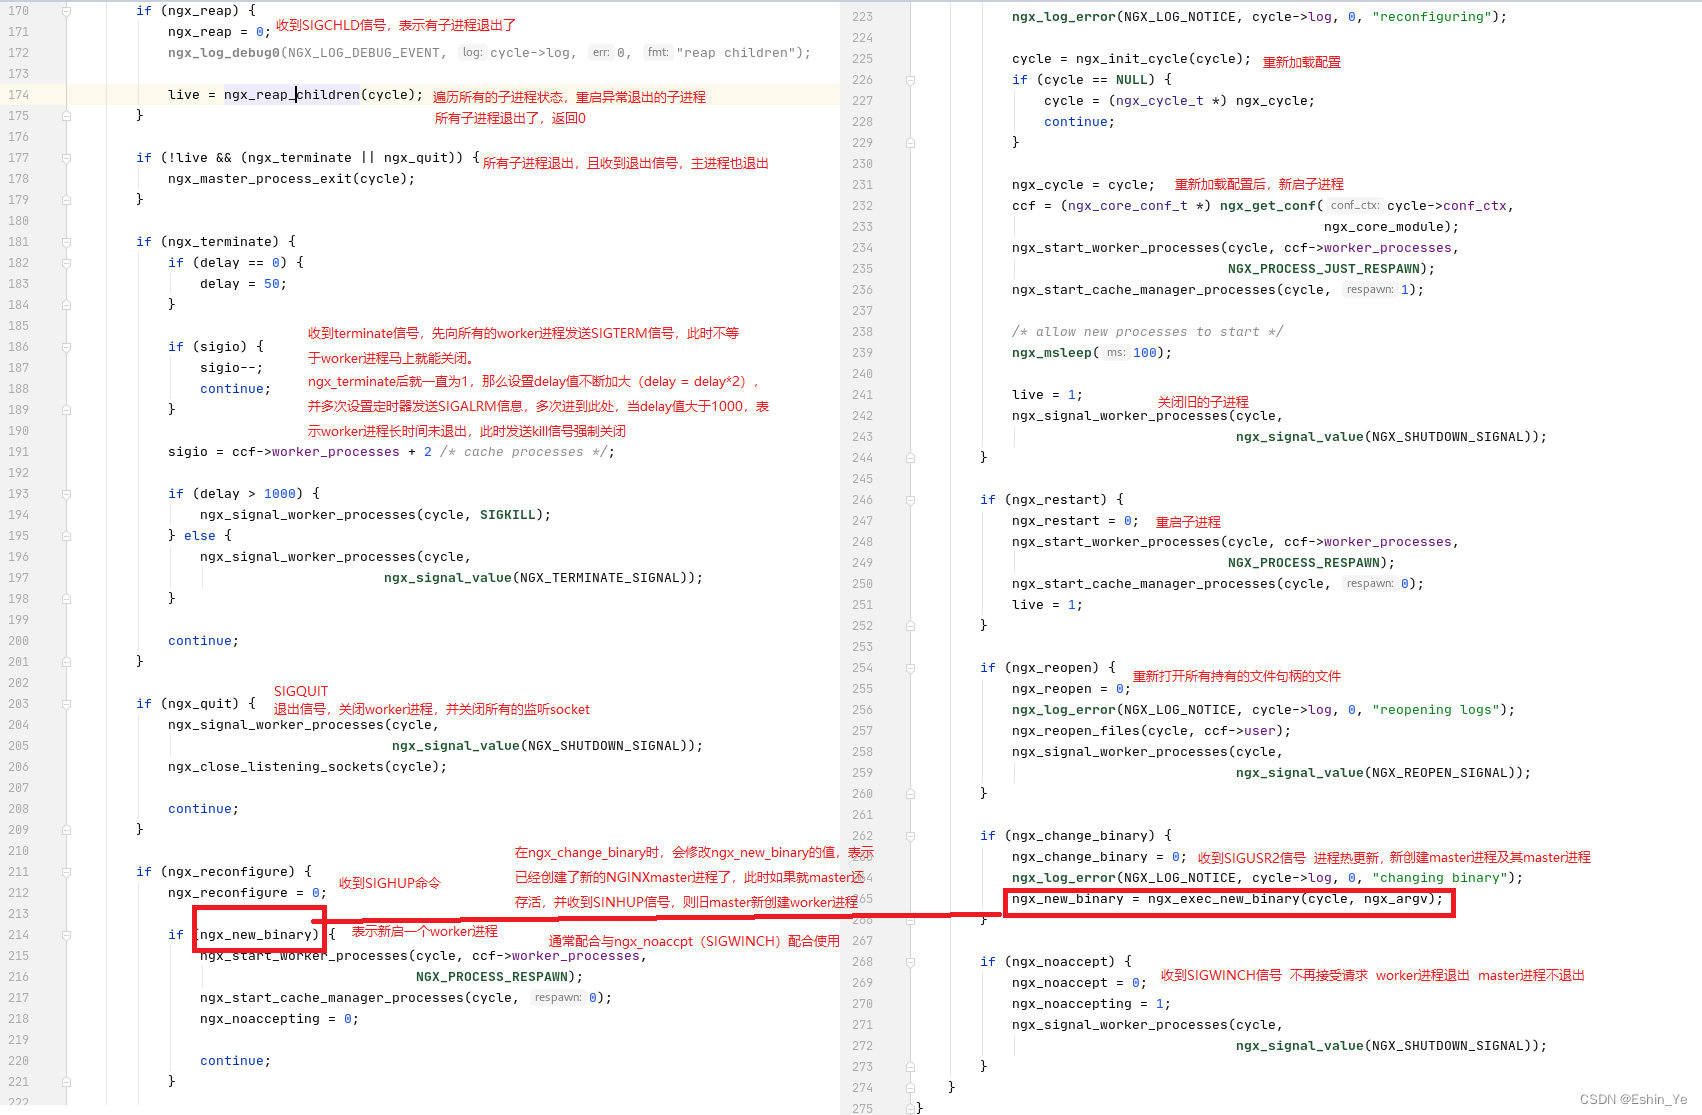Fold the cycle == NULL block at line 226

pyautogui.click(x=910, y=80)
